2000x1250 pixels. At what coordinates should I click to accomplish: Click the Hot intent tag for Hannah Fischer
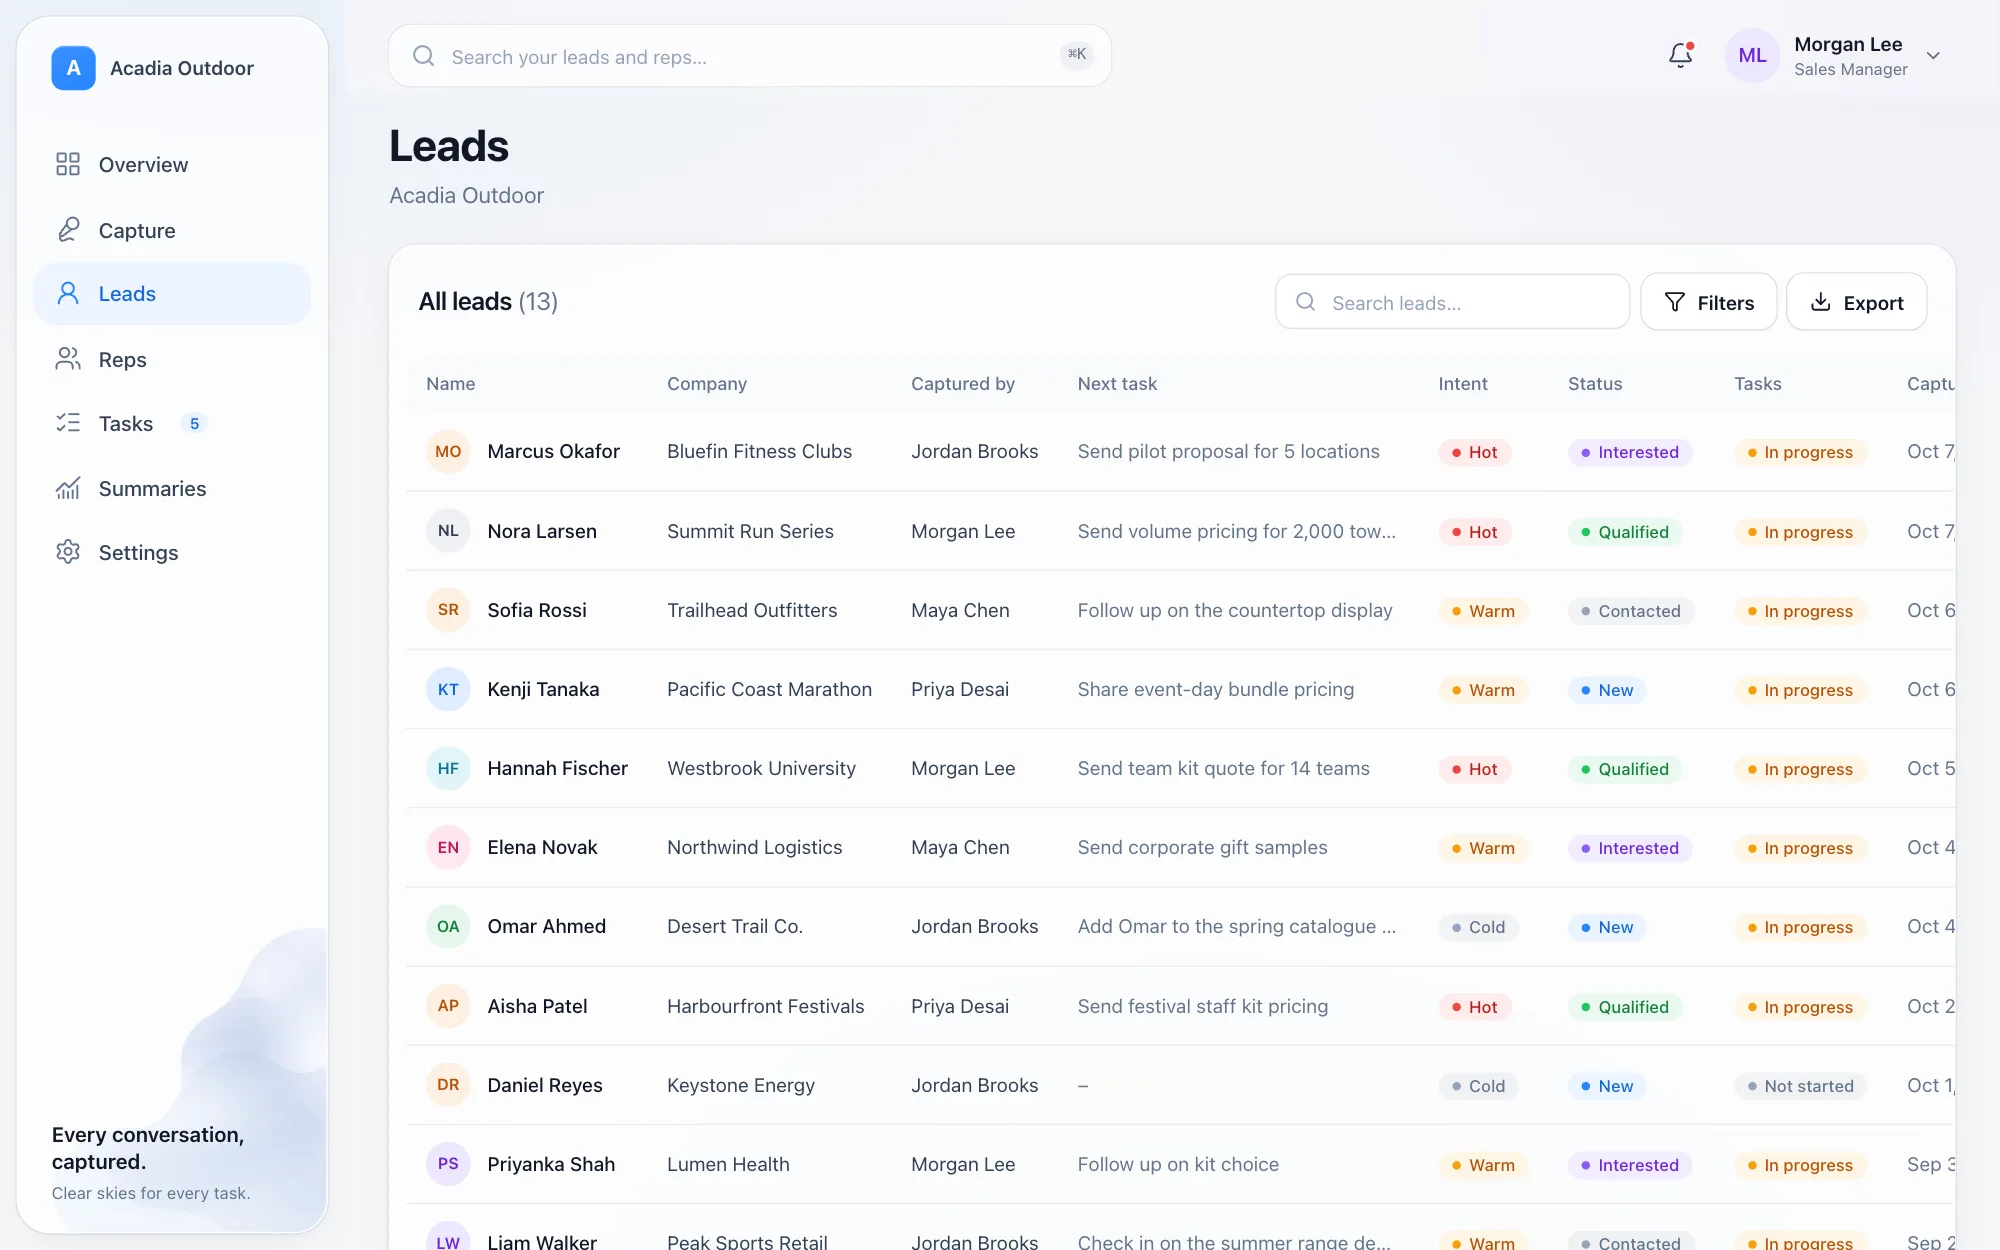tap(1474, 769)
